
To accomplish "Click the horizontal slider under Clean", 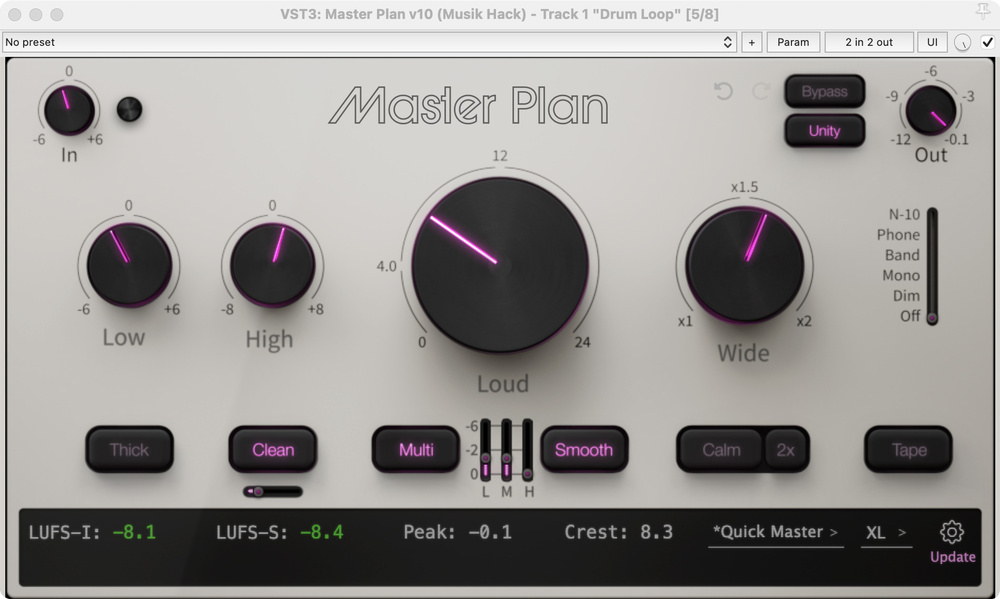I will point(273,491).
